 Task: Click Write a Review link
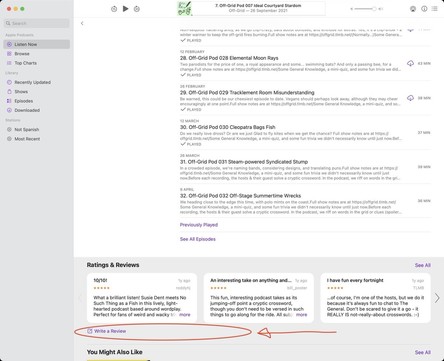[110, 331]
